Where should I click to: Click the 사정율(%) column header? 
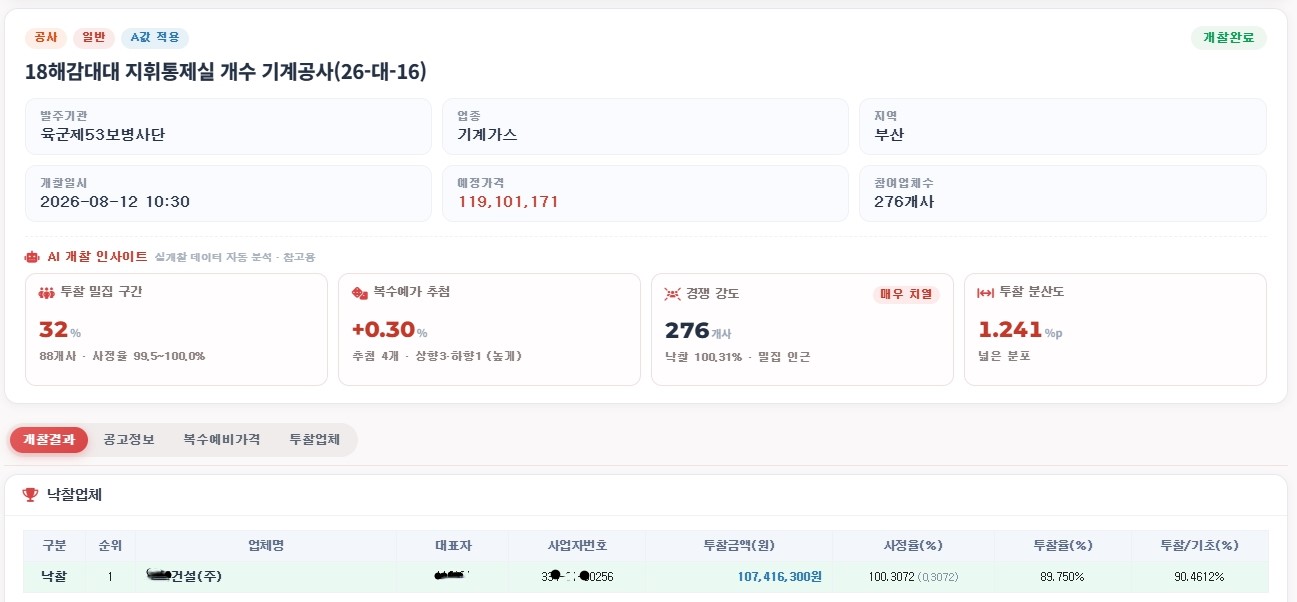[x=913, y=546]
